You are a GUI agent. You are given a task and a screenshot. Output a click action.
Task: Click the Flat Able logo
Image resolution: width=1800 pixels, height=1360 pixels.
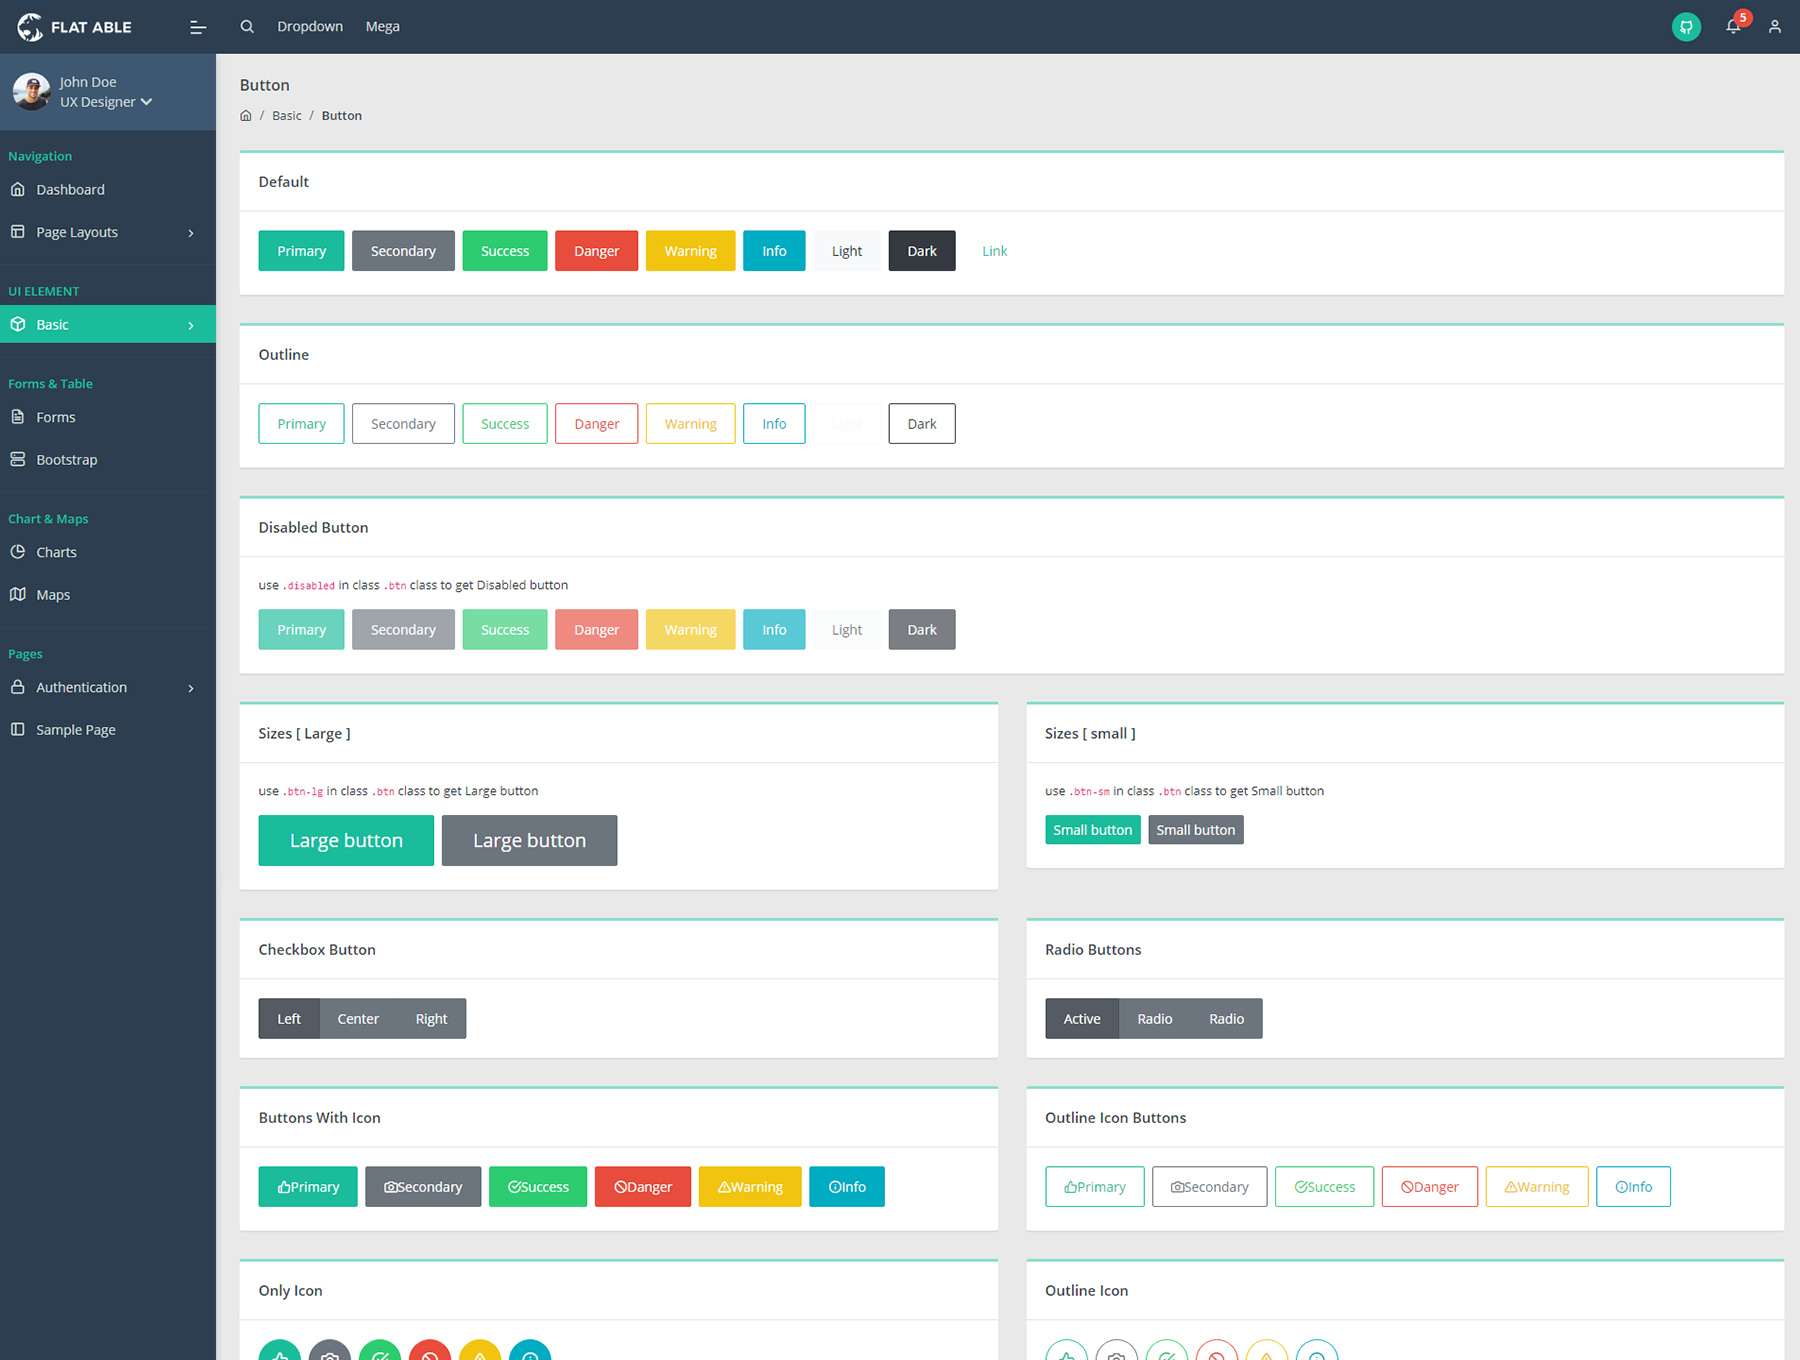(75, 27)
